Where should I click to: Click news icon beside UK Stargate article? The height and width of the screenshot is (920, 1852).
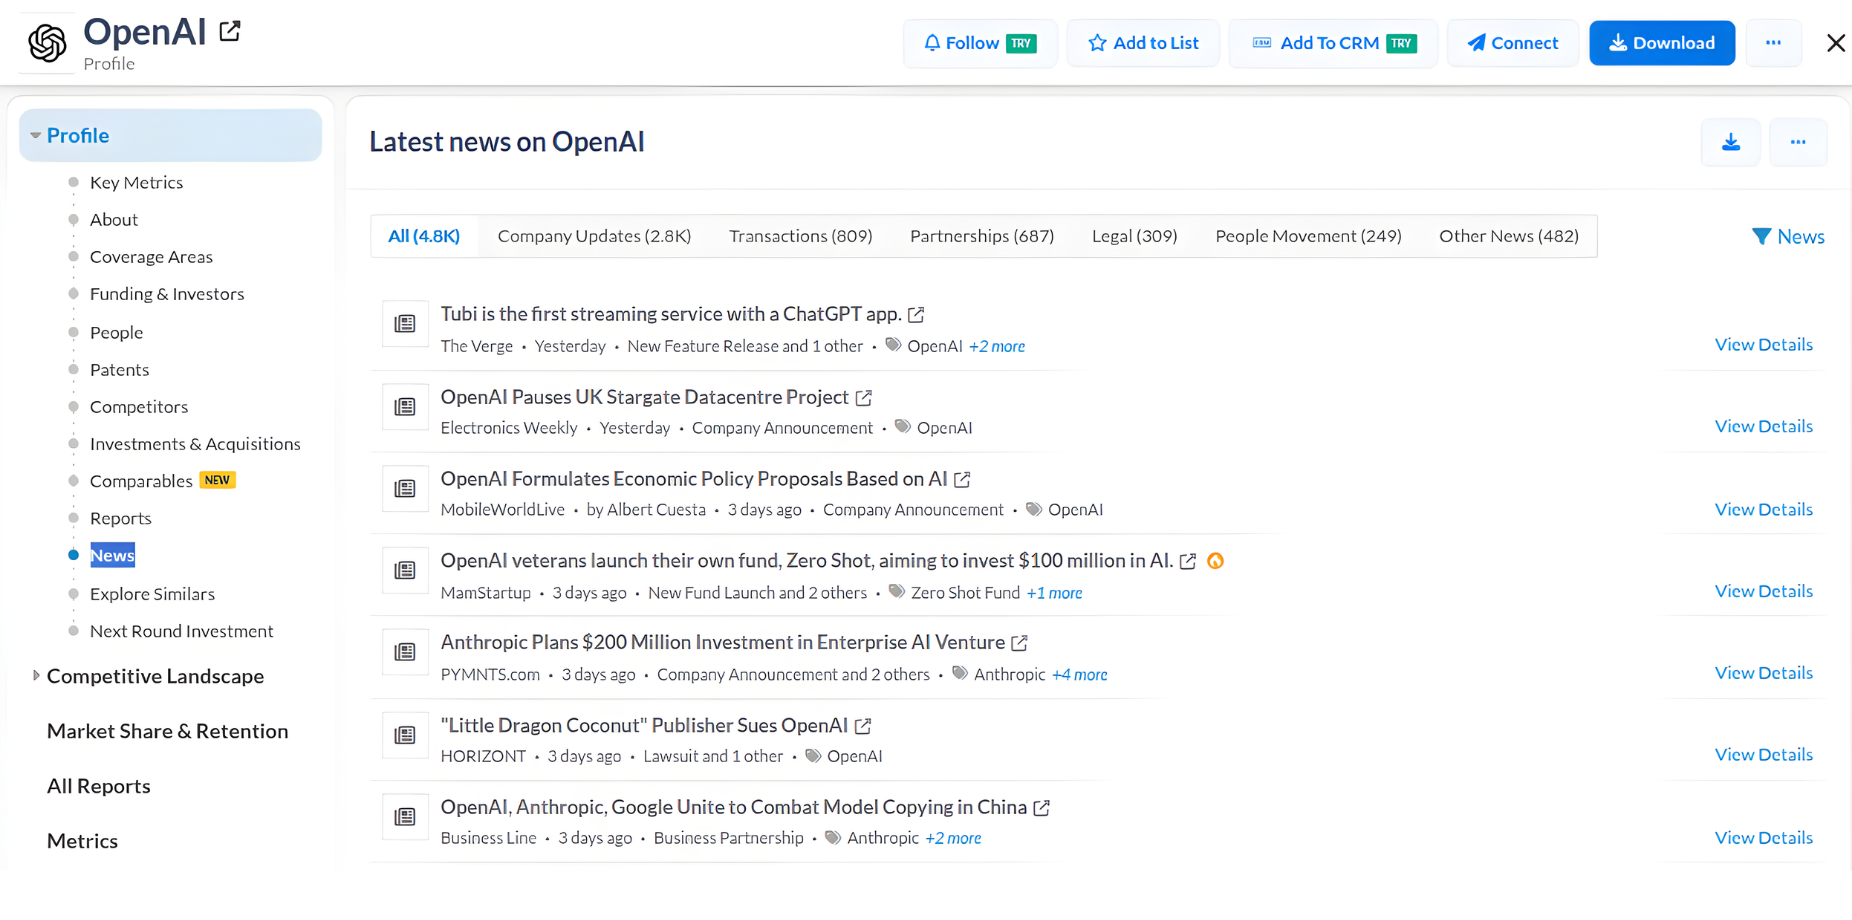click(x=405, y=406)
